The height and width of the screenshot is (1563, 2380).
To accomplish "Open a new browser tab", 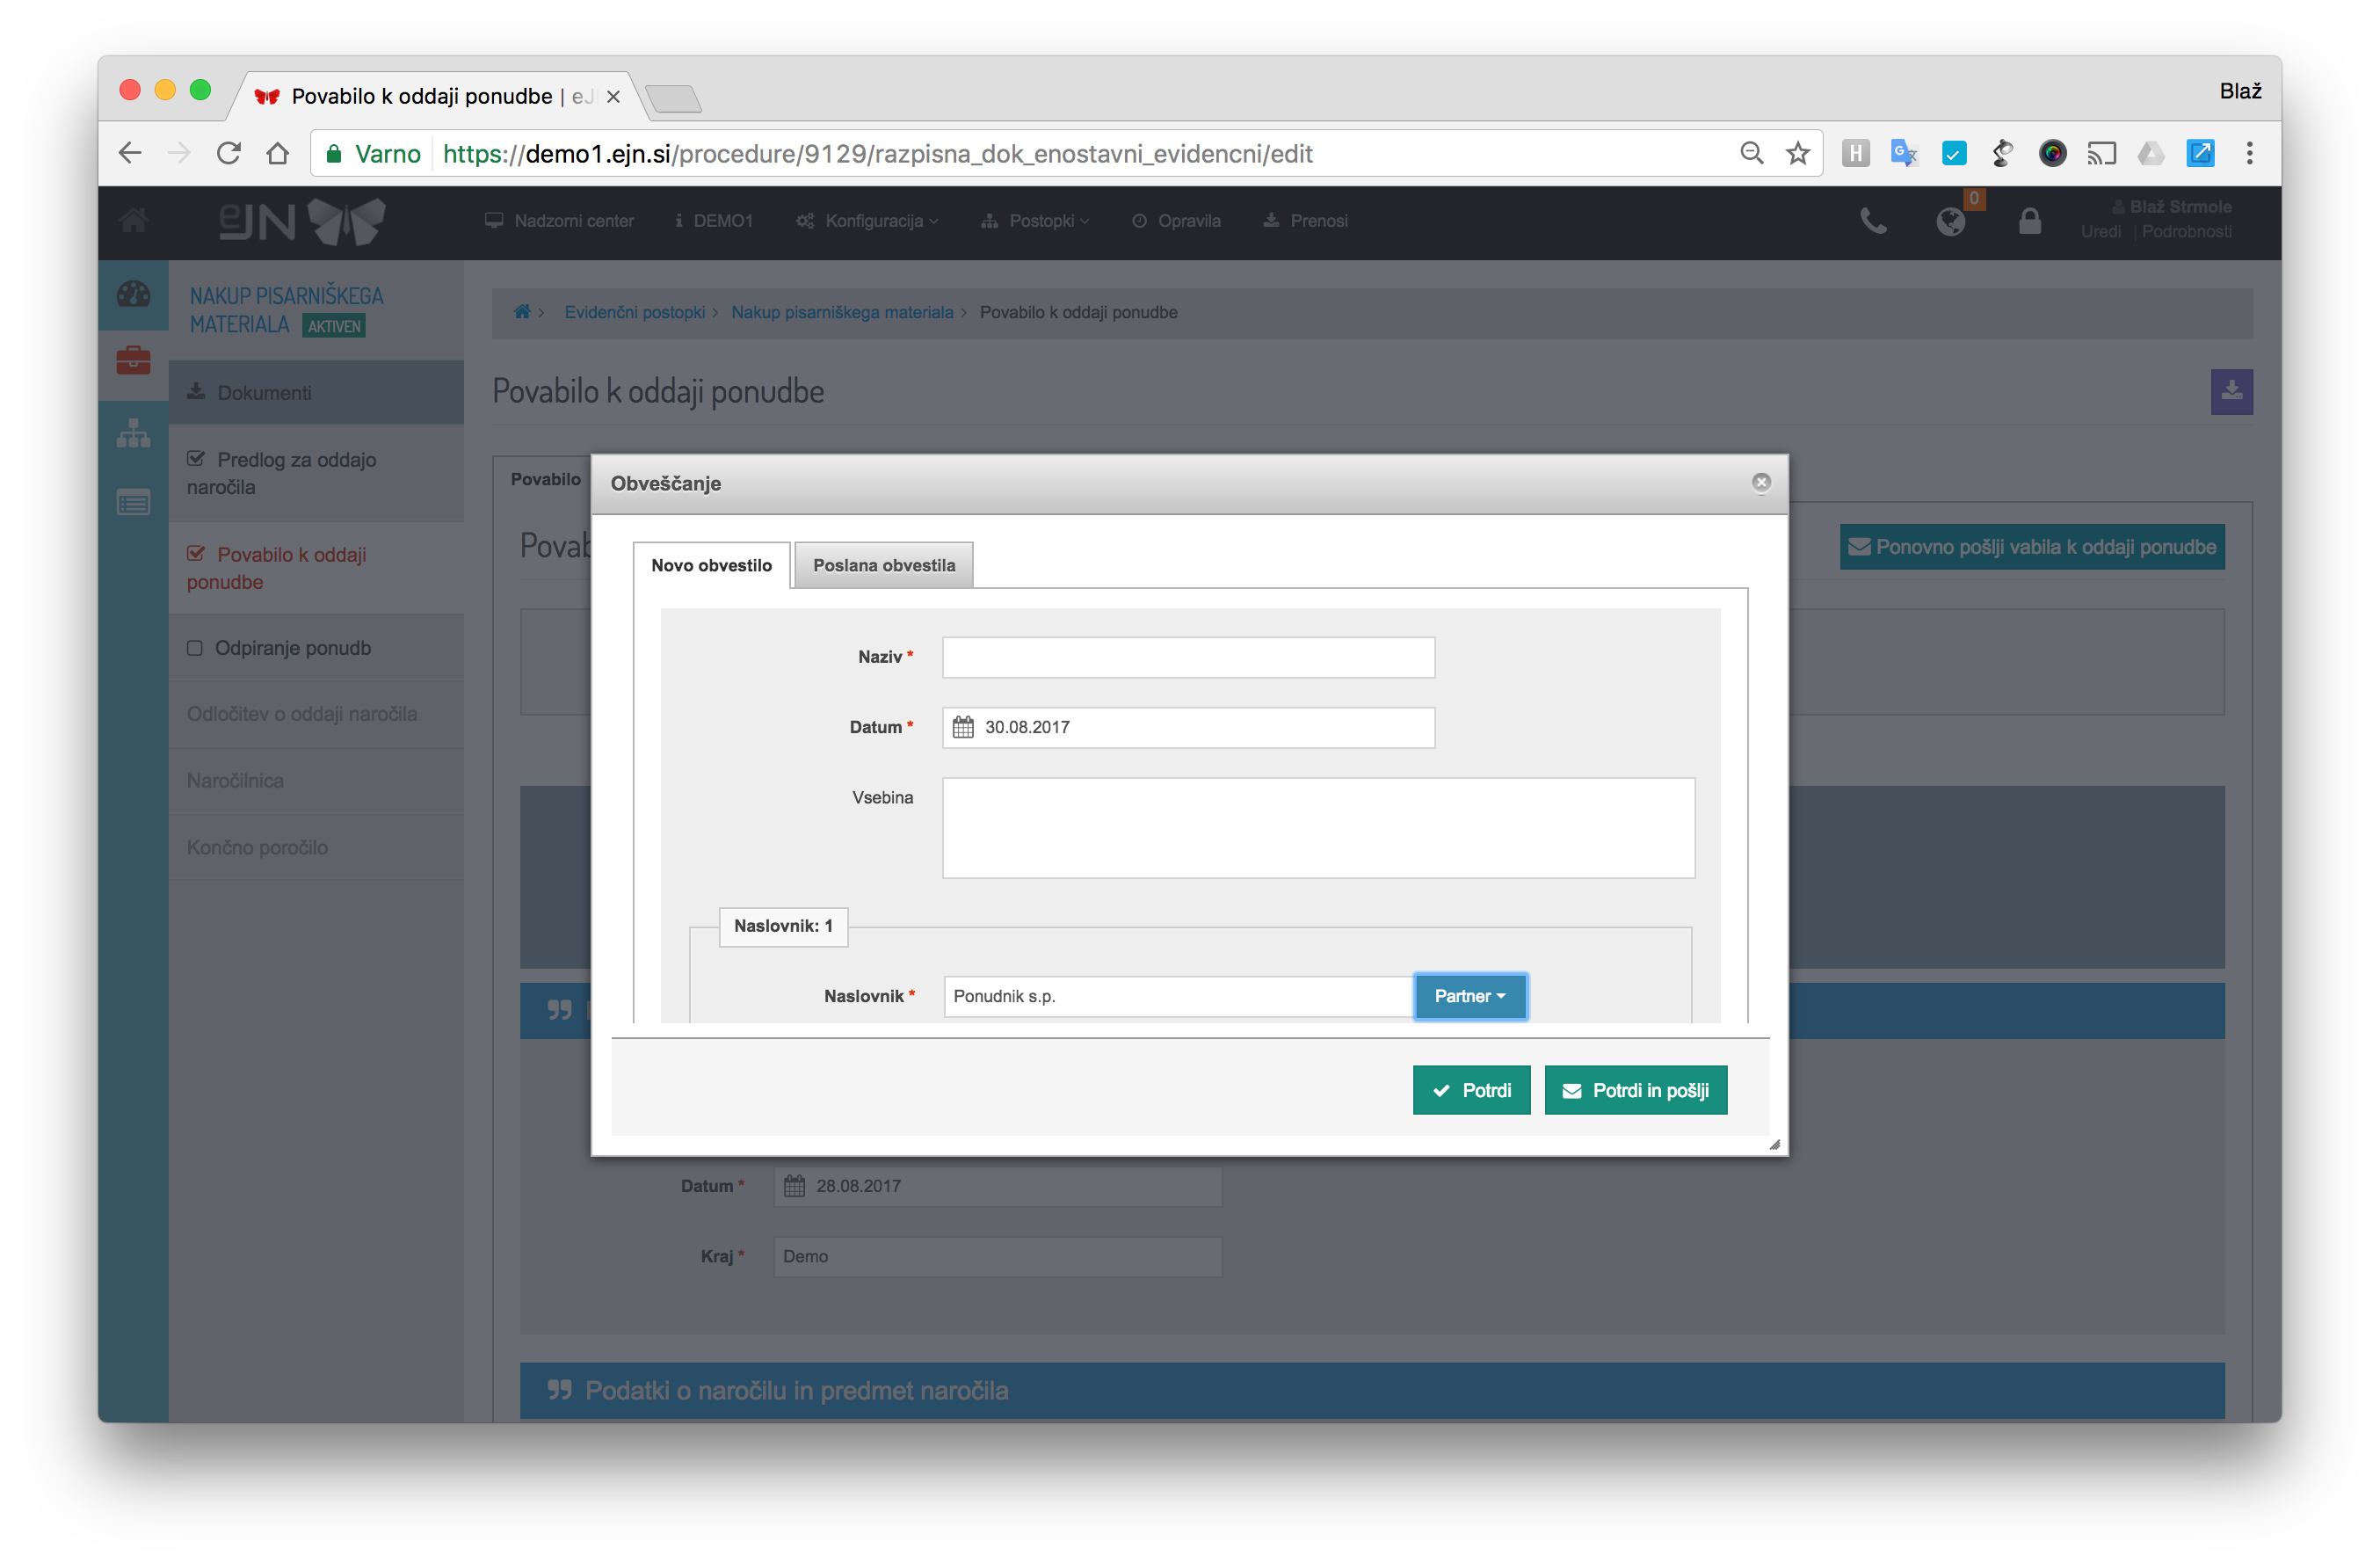I will pos(673,98).
